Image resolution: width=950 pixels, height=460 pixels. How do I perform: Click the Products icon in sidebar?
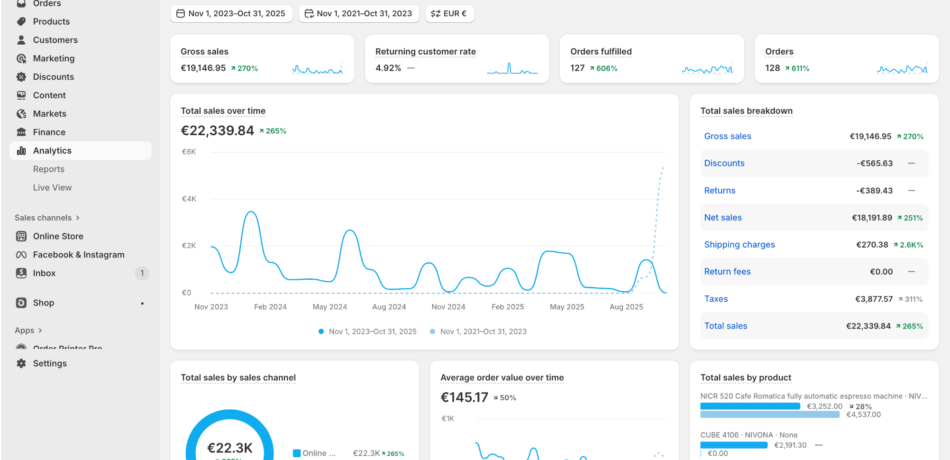[x=22, y=21]
